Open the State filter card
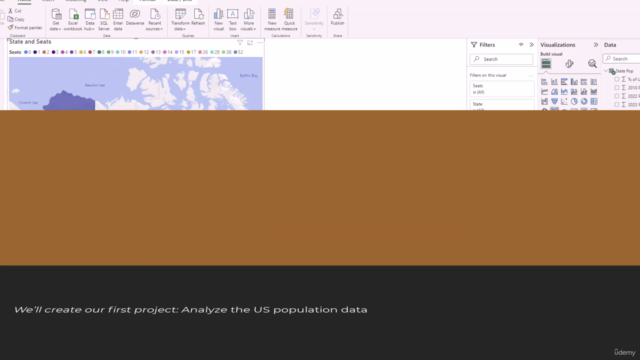The image size is (640, 360). click(x=502, y=105)
